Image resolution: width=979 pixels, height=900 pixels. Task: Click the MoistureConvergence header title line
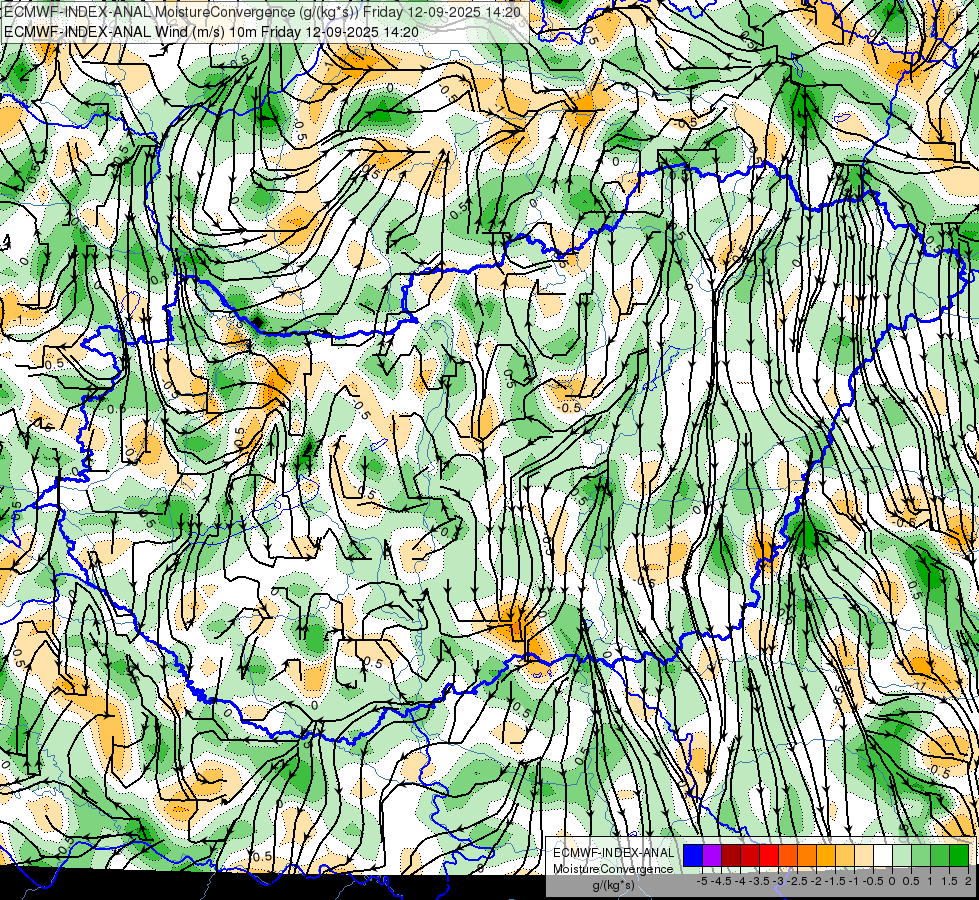262,11
